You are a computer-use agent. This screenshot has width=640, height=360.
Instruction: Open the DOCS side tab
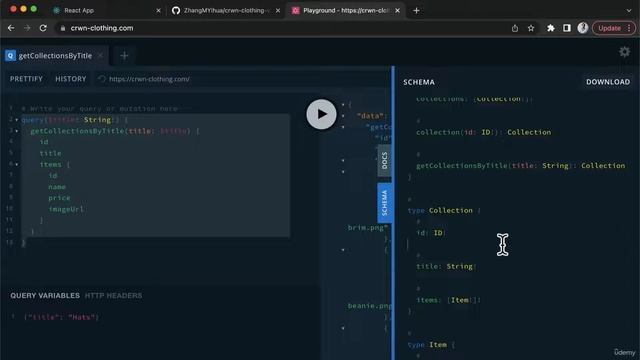point(384,160)
